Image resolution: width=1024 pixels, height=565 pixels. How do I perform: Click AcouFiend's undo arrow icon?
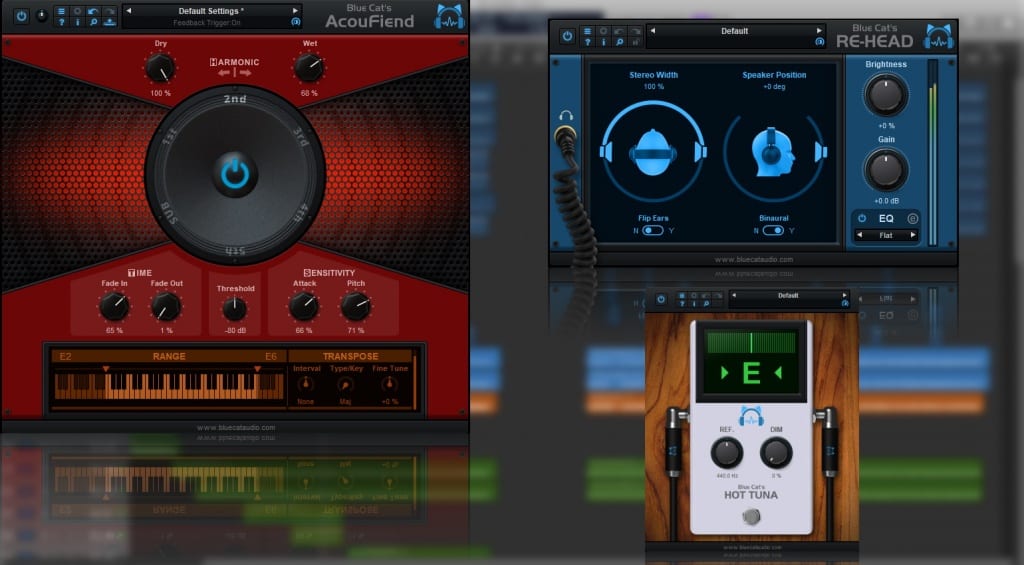pyautogui.click(x=92, y=11)
